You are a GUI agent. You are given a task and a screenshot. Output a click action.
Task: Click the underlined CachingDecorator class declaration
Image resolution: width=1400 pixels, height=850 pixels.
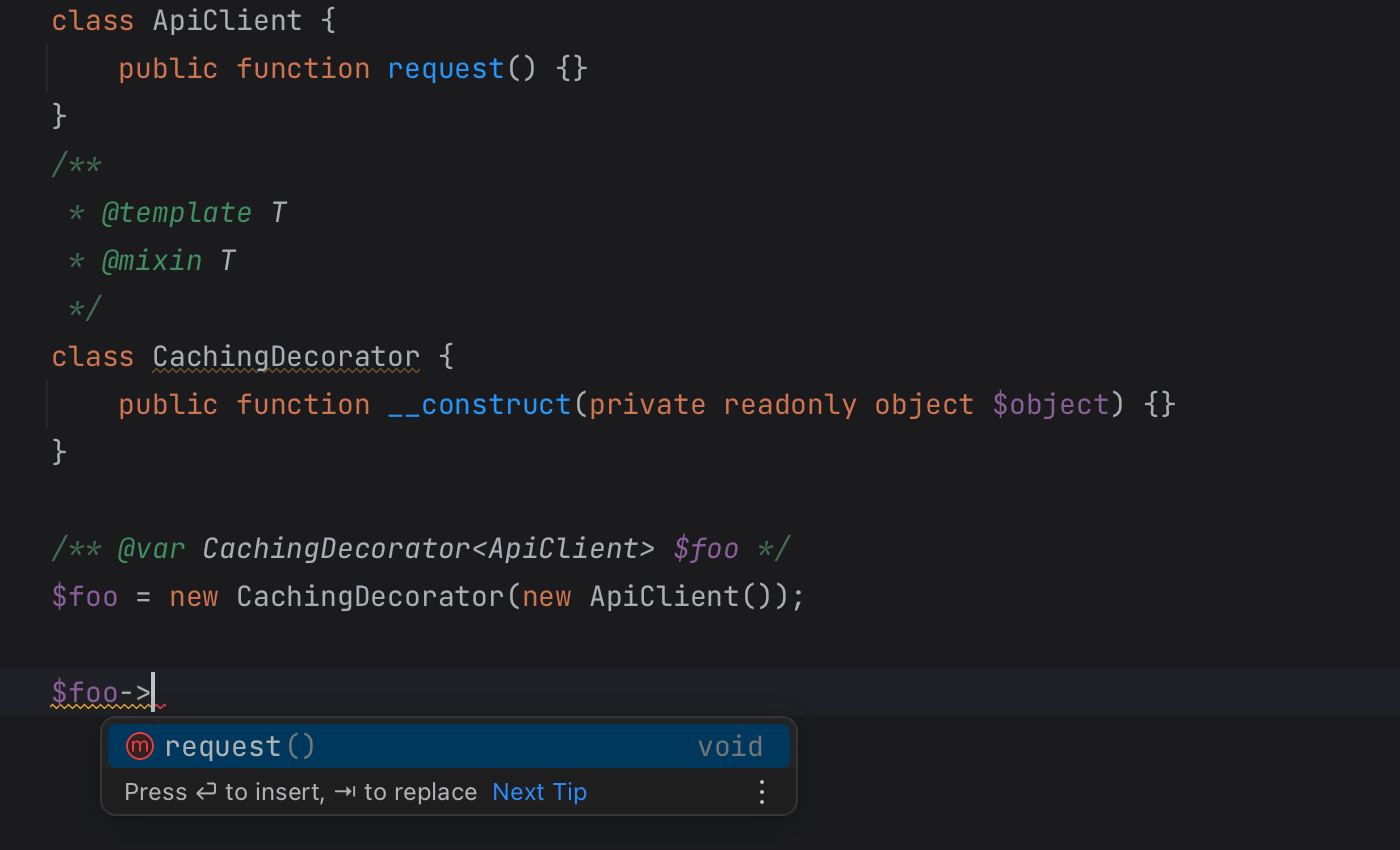coord(286,356)
